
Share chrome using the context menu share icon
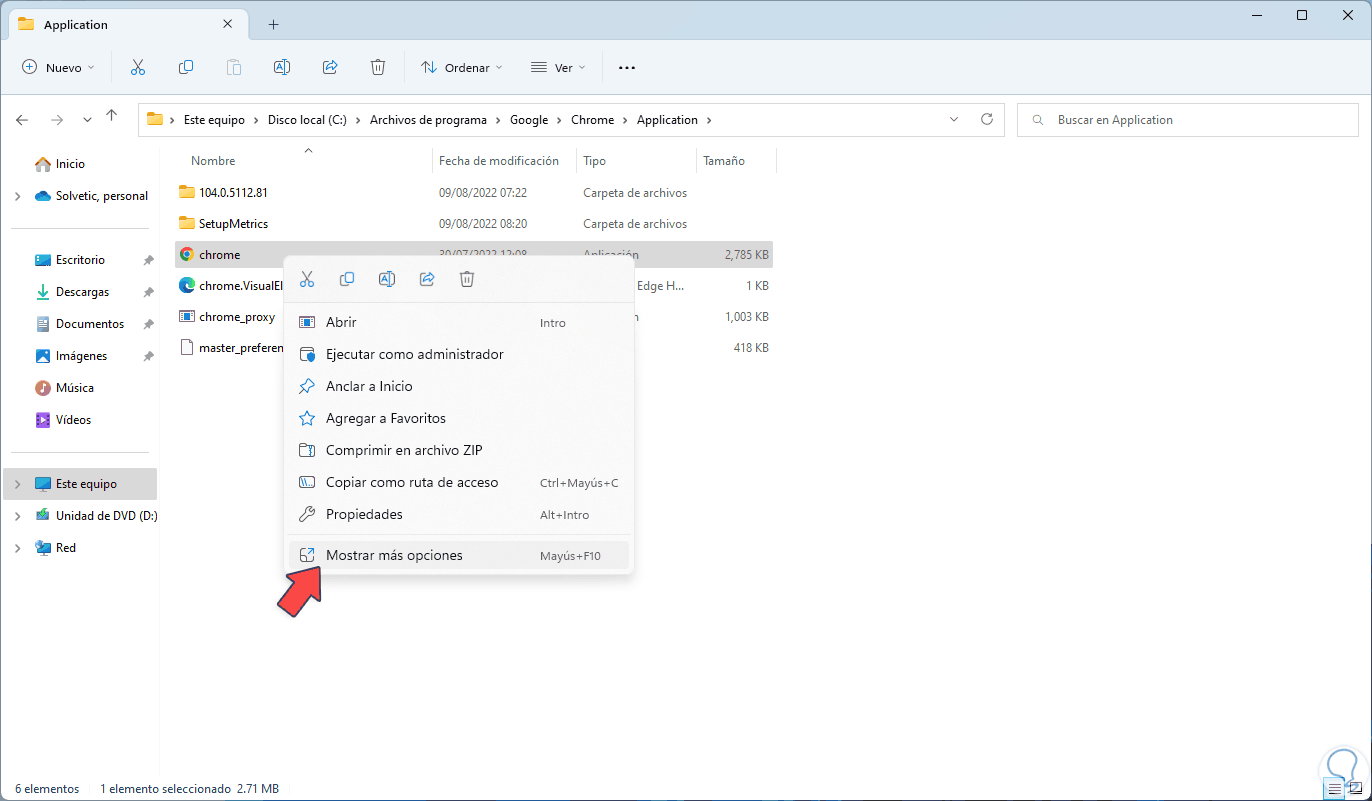click(x=427, y=279)
